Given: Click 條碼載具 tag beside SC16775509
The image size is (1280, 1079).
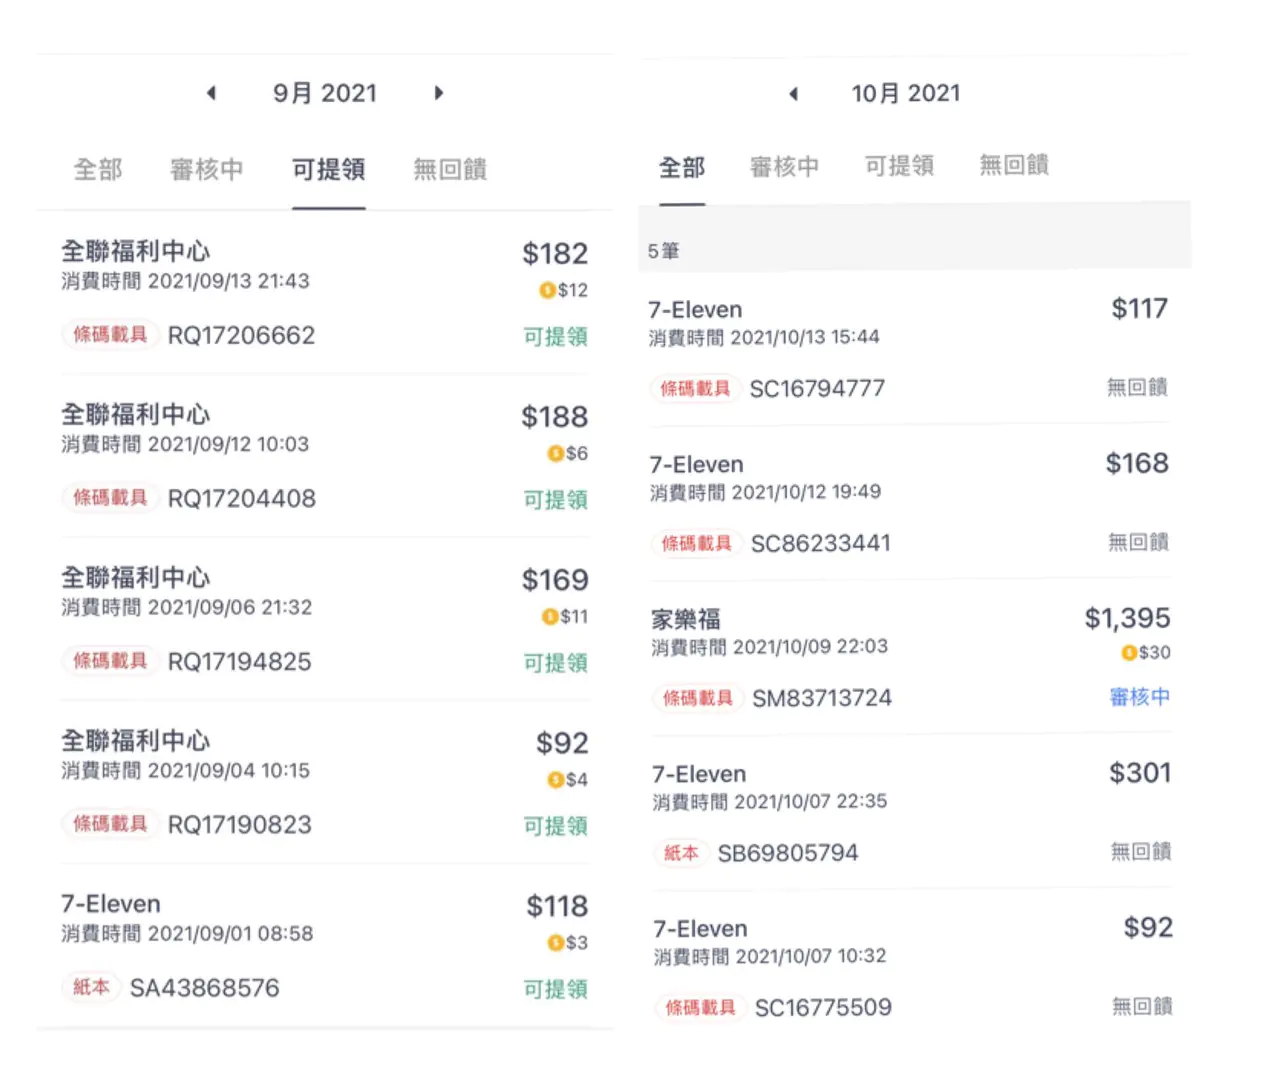Looking at the screenshot, I should (x=700, y=1008).
